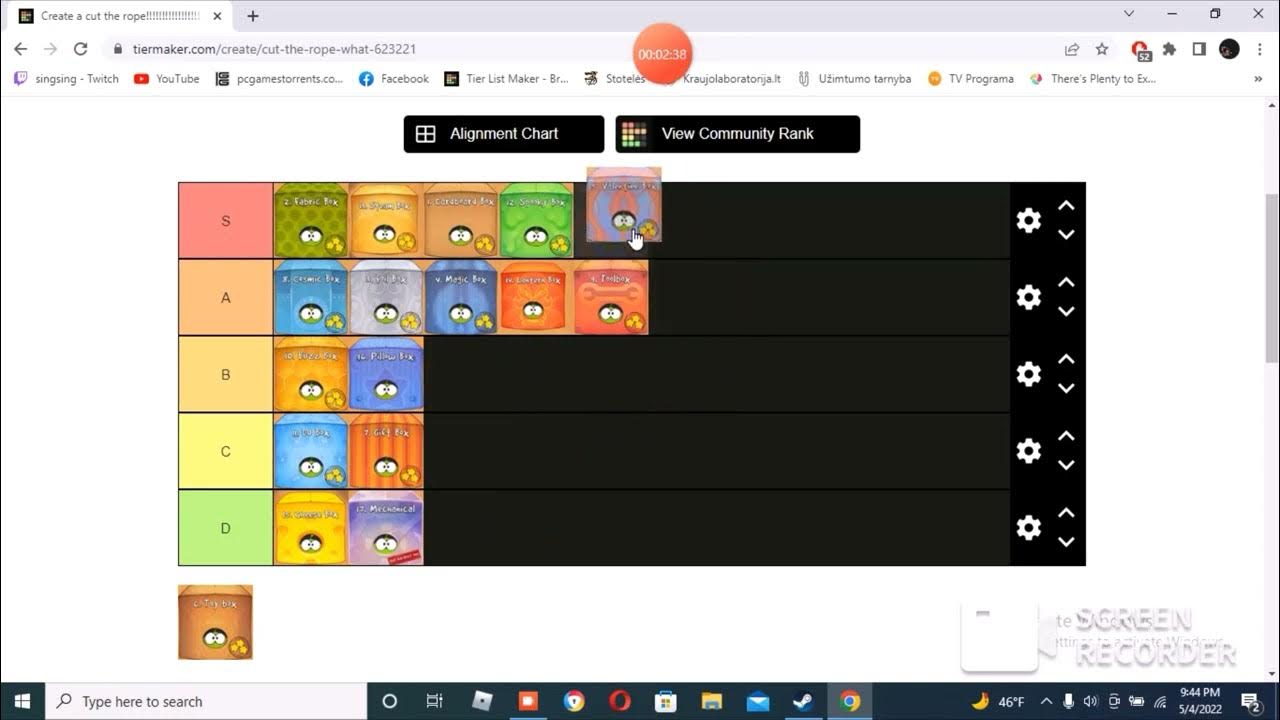Select the Gift Box tile
1280x720 pixels.
coord(386,451)
